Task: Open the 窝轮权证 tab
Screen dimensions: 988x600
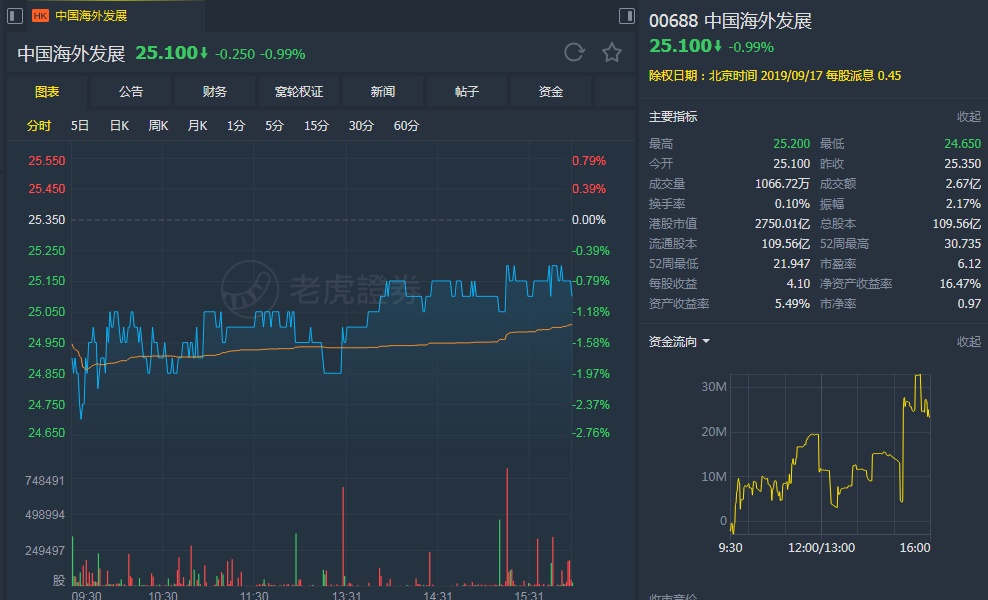Action: tap(299, 91)
